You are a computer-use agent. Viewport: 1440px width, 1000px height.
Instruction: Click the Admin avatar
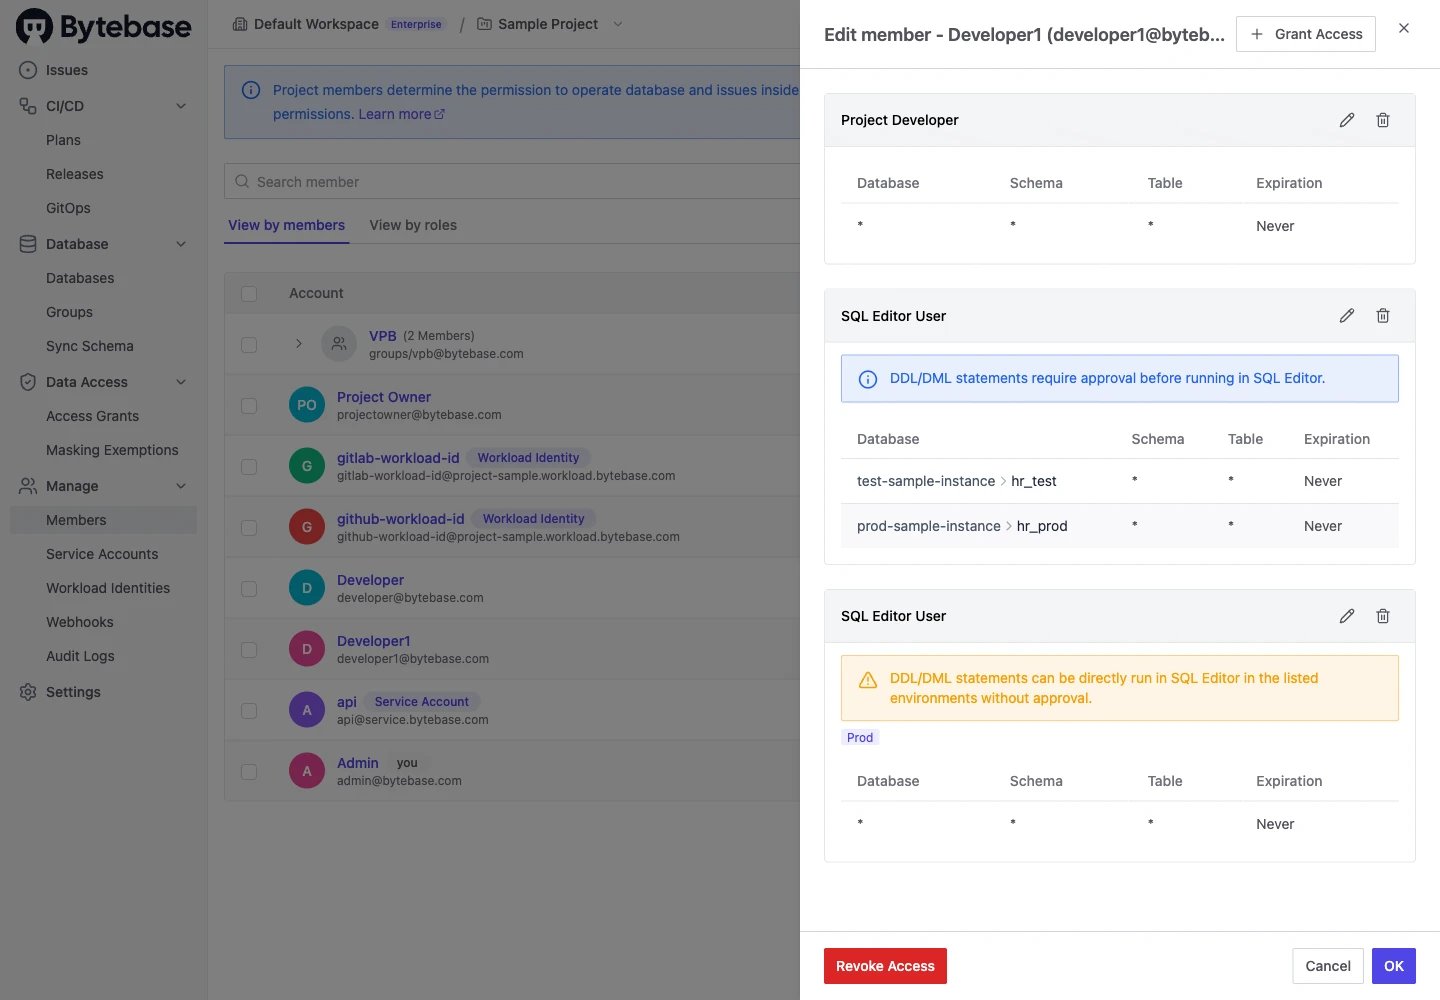tap(307, 771)
